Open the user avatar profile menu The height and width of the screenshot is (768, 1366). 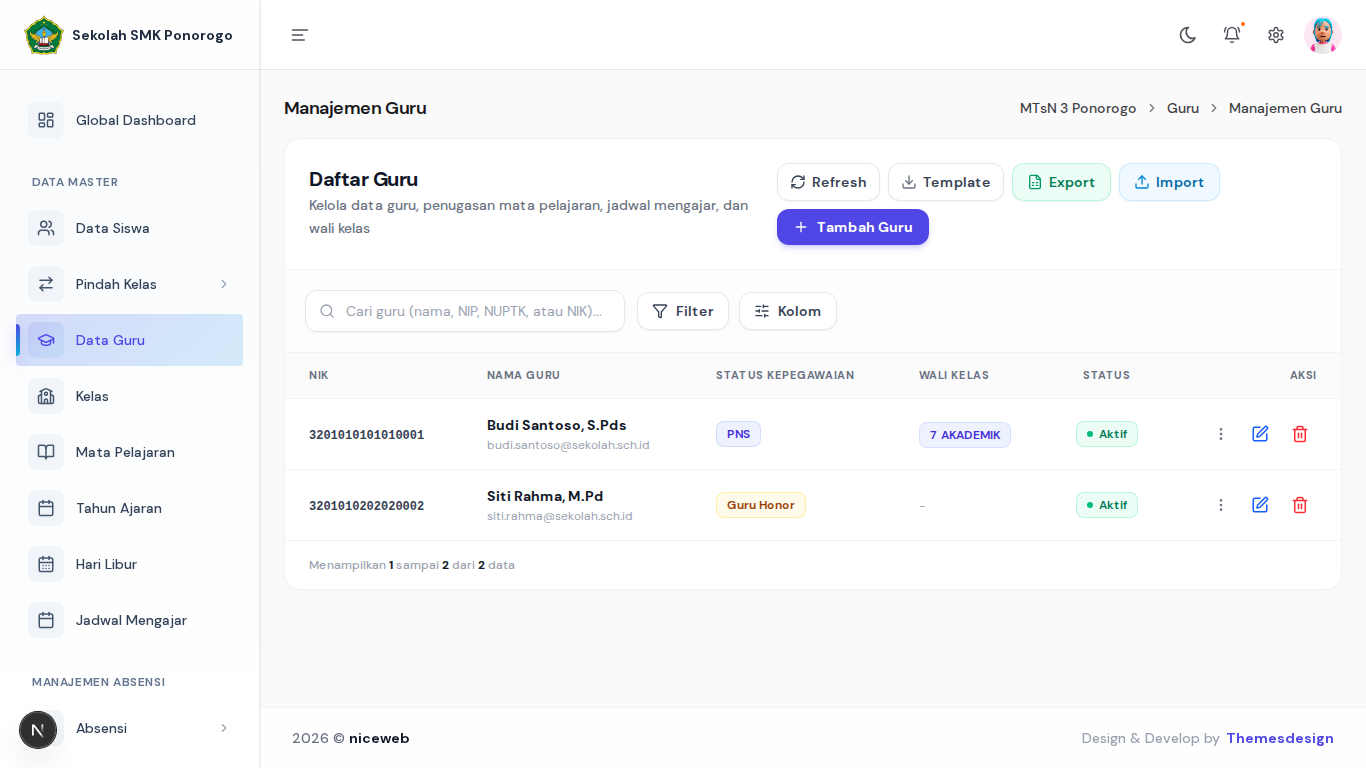[x=1323, y=35]
